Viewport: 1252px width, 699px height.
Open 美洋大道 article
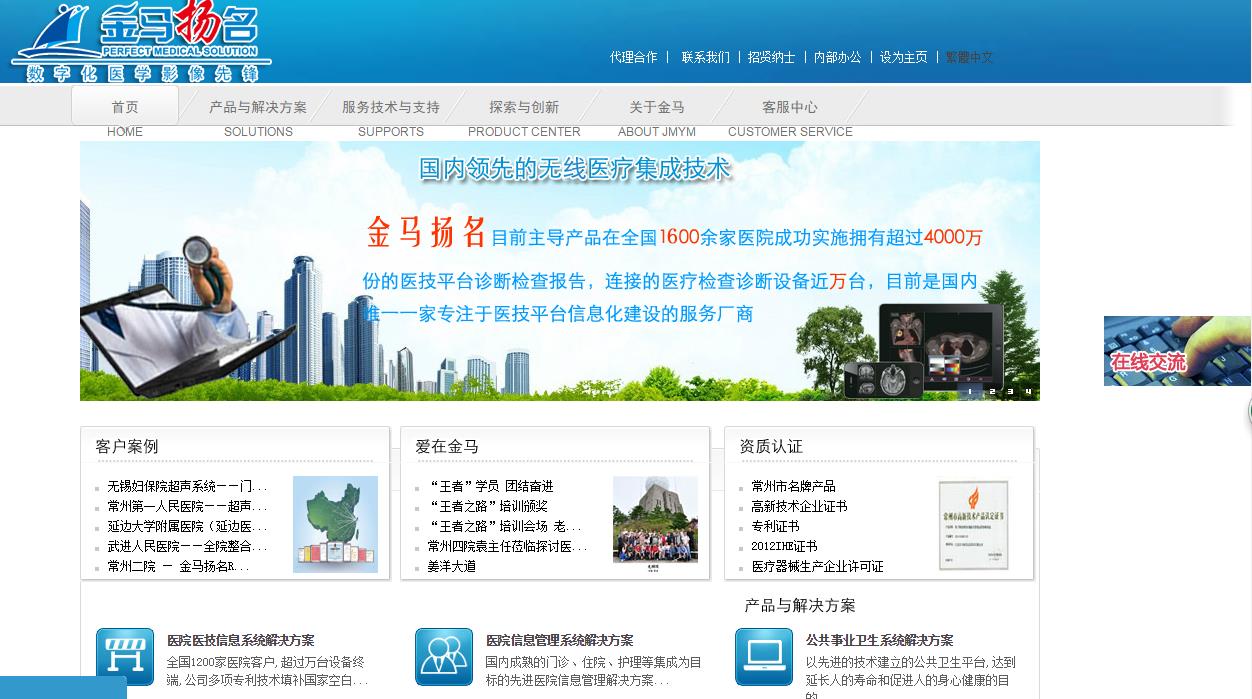(451, 566)
